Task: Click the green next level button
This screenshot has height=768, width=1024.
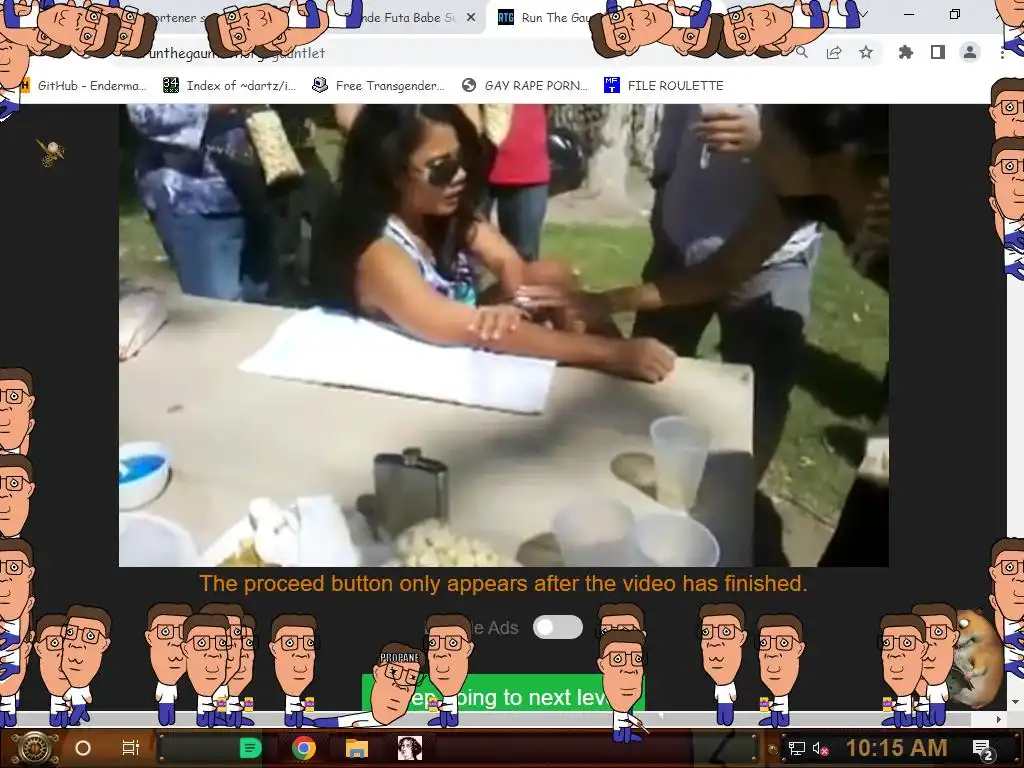Action: click(503, 693)
